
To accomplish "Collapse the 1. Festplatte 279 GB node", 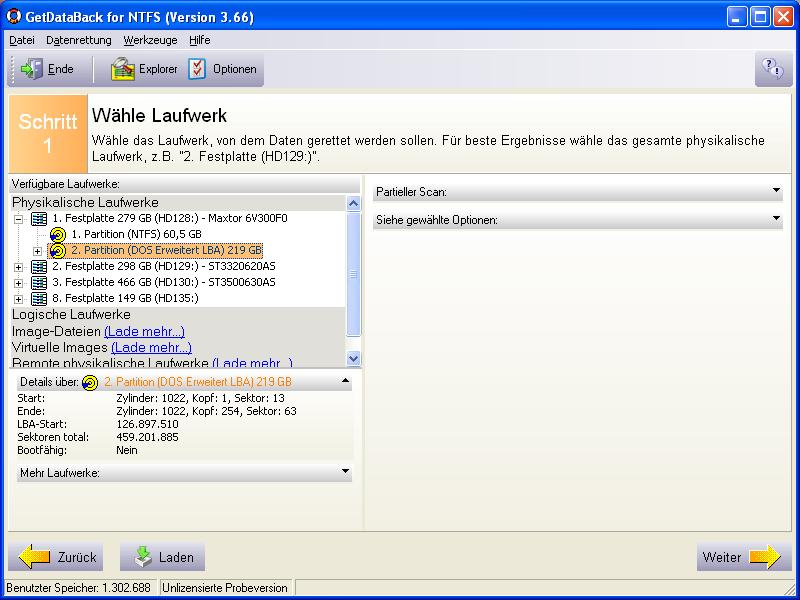I will tap(18, 219).
